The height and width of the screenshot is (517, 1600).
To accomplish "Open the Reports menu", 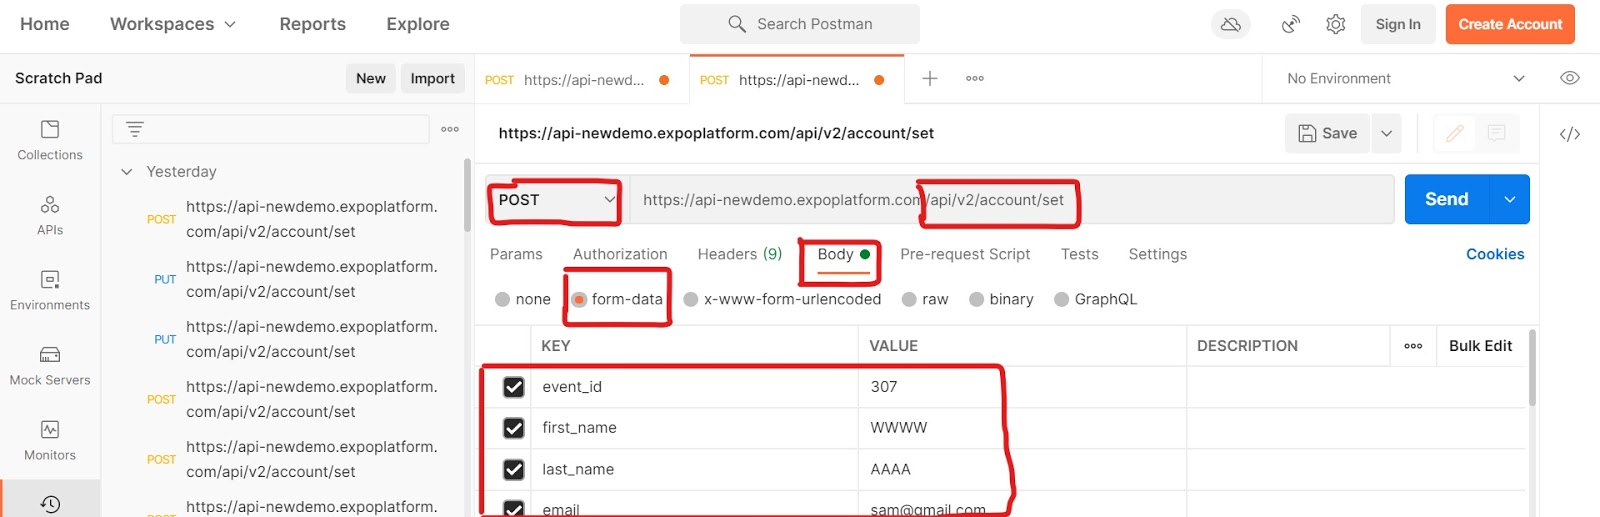I will coord(313,24).
